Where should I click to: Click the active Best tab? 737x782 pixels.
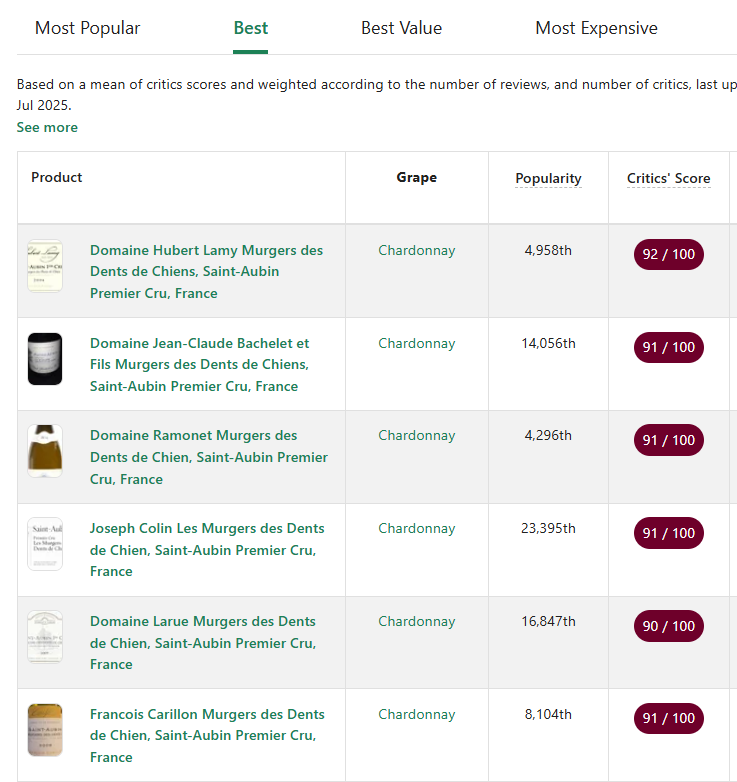[x=250, y=28]
